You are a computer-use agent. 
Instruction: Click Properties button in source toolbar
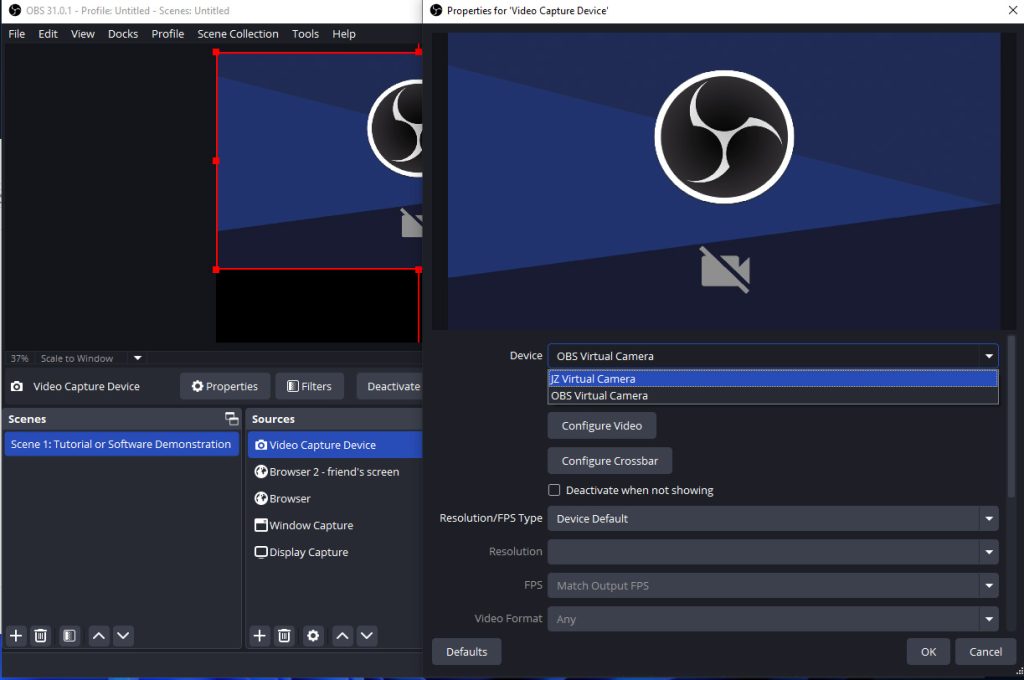pos(224,387)
